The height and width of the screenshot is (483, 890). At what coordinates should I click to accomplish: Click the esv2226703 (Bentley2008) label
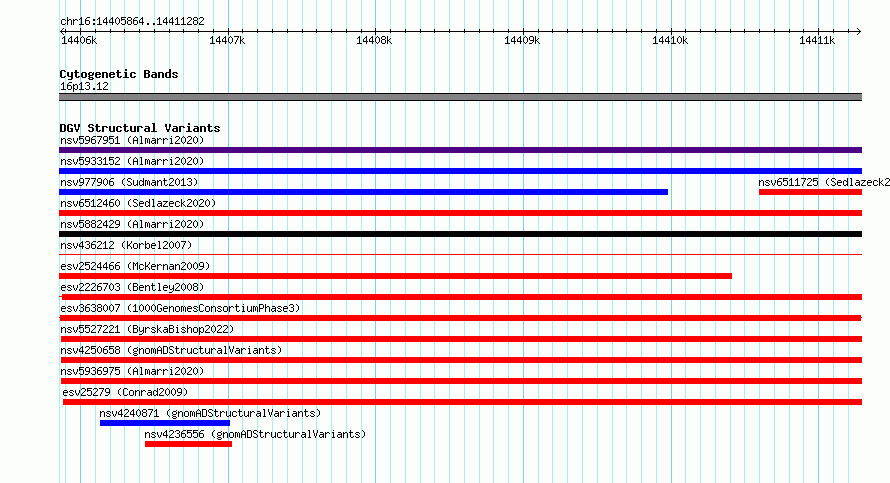click(132, 287)
